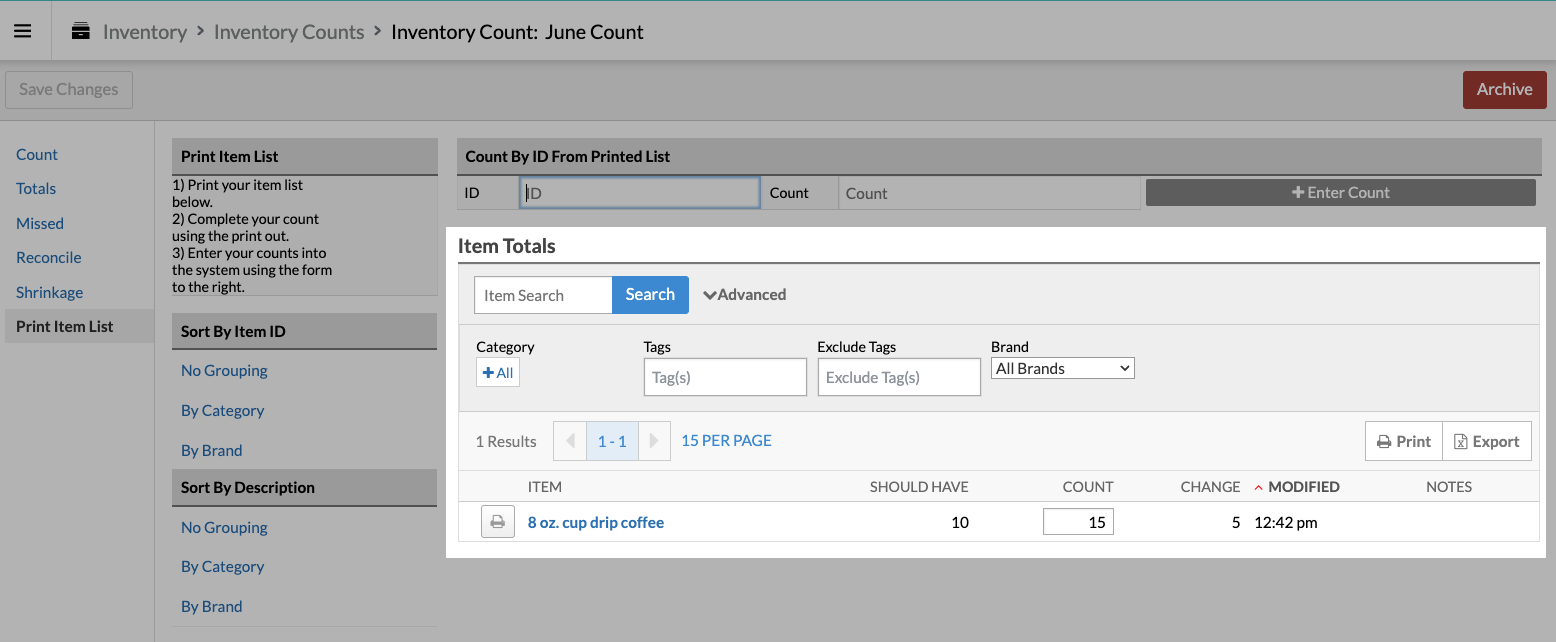Click the Should Have value 10
1556x642 pixels.
point(960,522)
